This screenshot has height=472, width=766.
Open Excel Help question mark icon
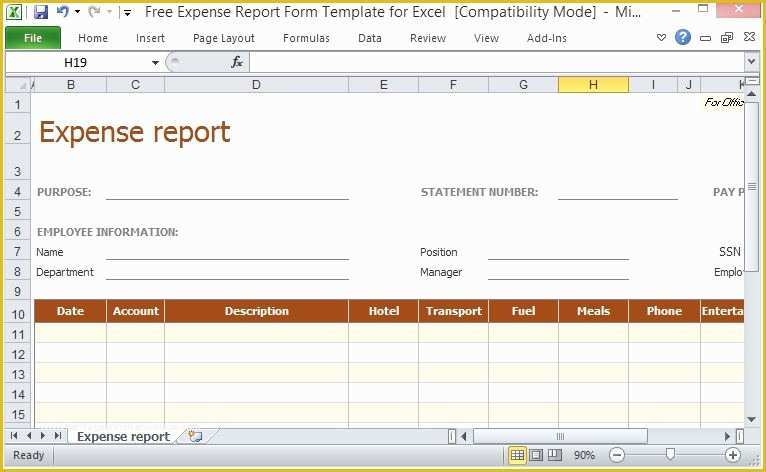click(683, 38)
